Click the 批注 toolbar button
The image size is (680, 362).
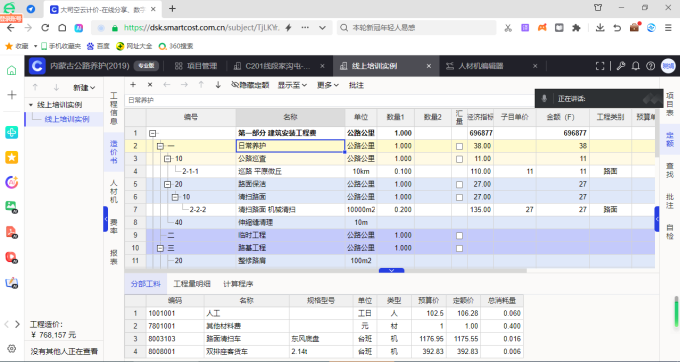point(356,85)
